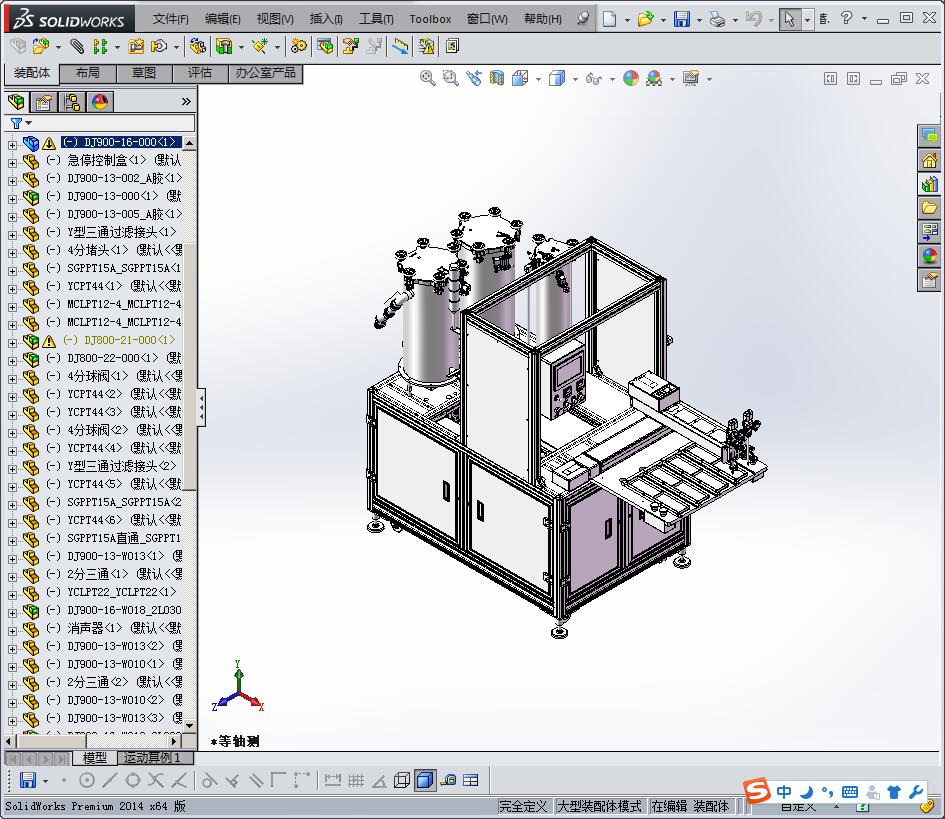Click the Reference Geometry icon

point(260,46)
